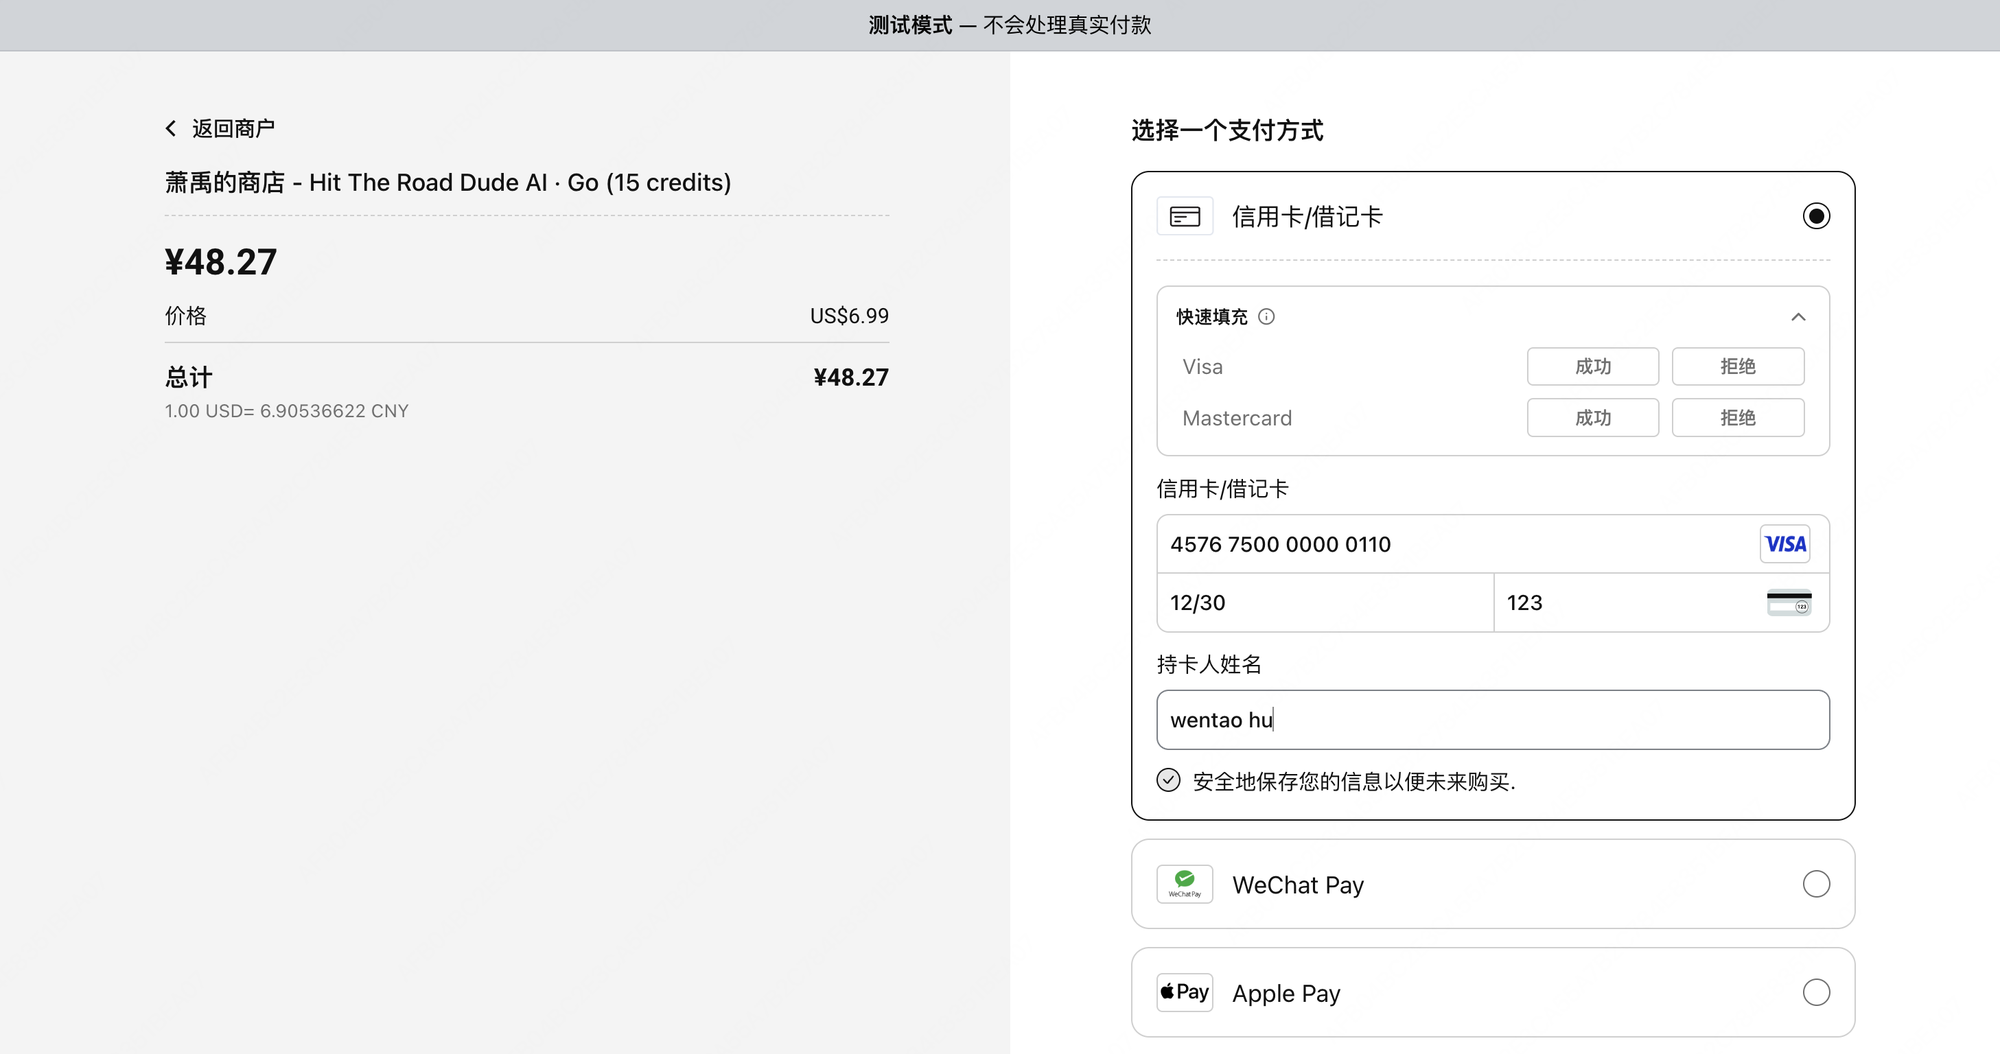Click the 持卡人姓名 field with wentao hu
The width and height of the screenshot is (2000, 1054).
click(1493, 720)
